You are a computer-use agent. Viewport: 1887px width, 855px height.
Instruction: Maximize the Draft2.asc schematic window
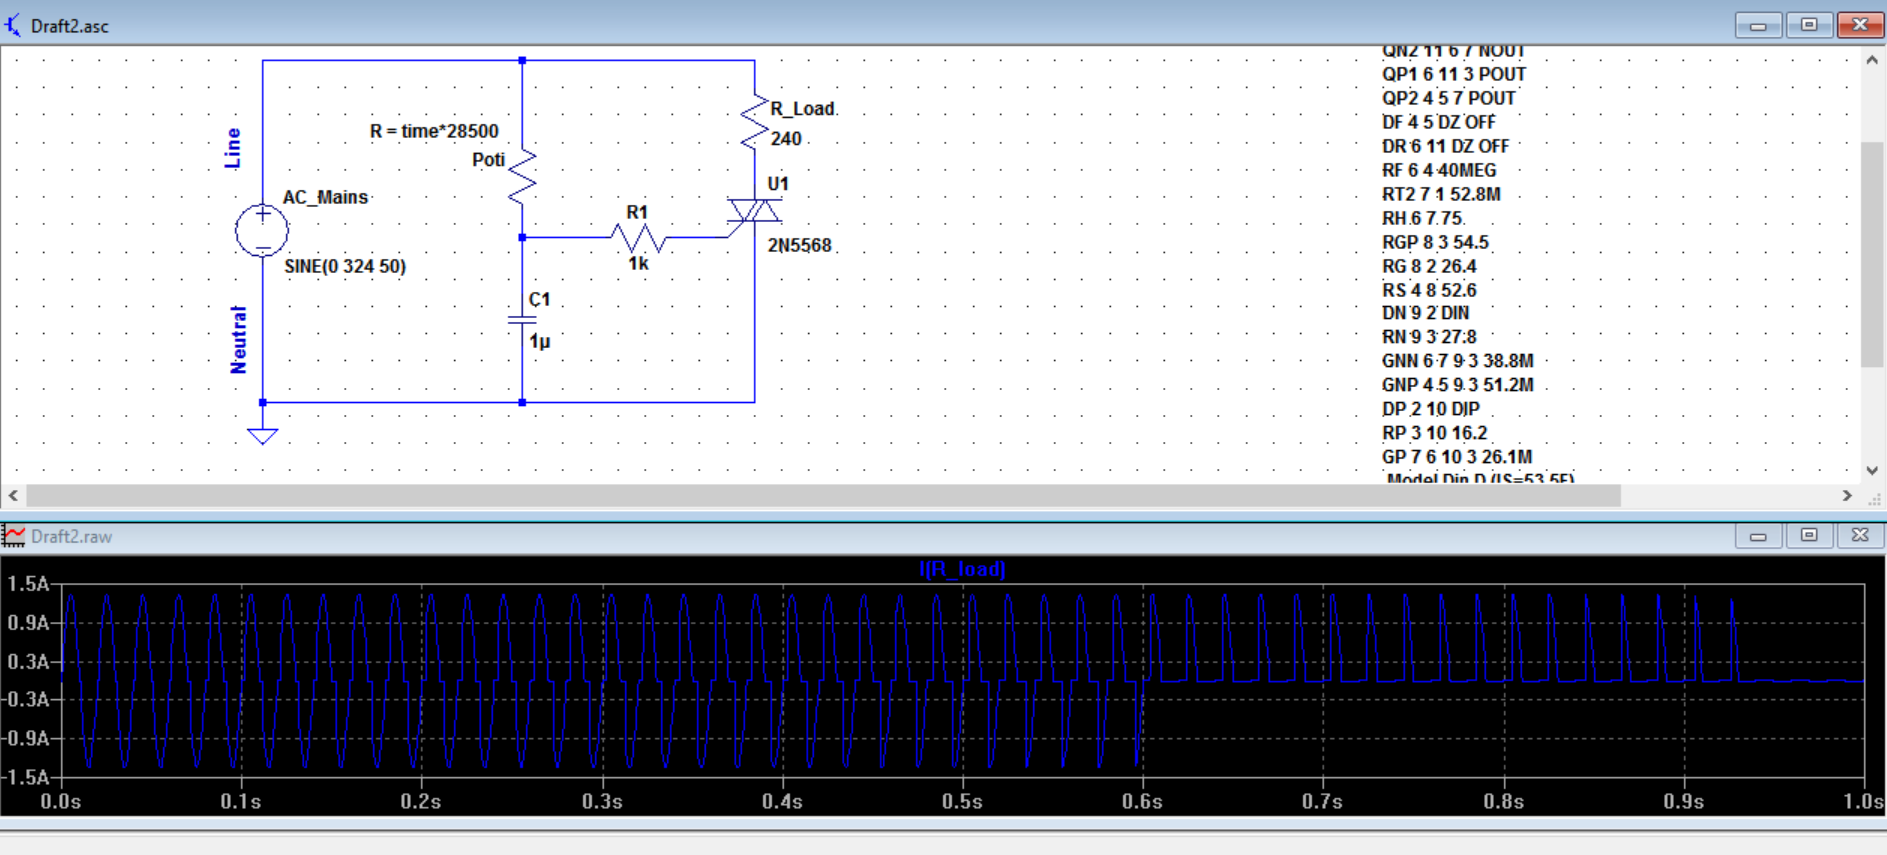(x=1809, y=25)
